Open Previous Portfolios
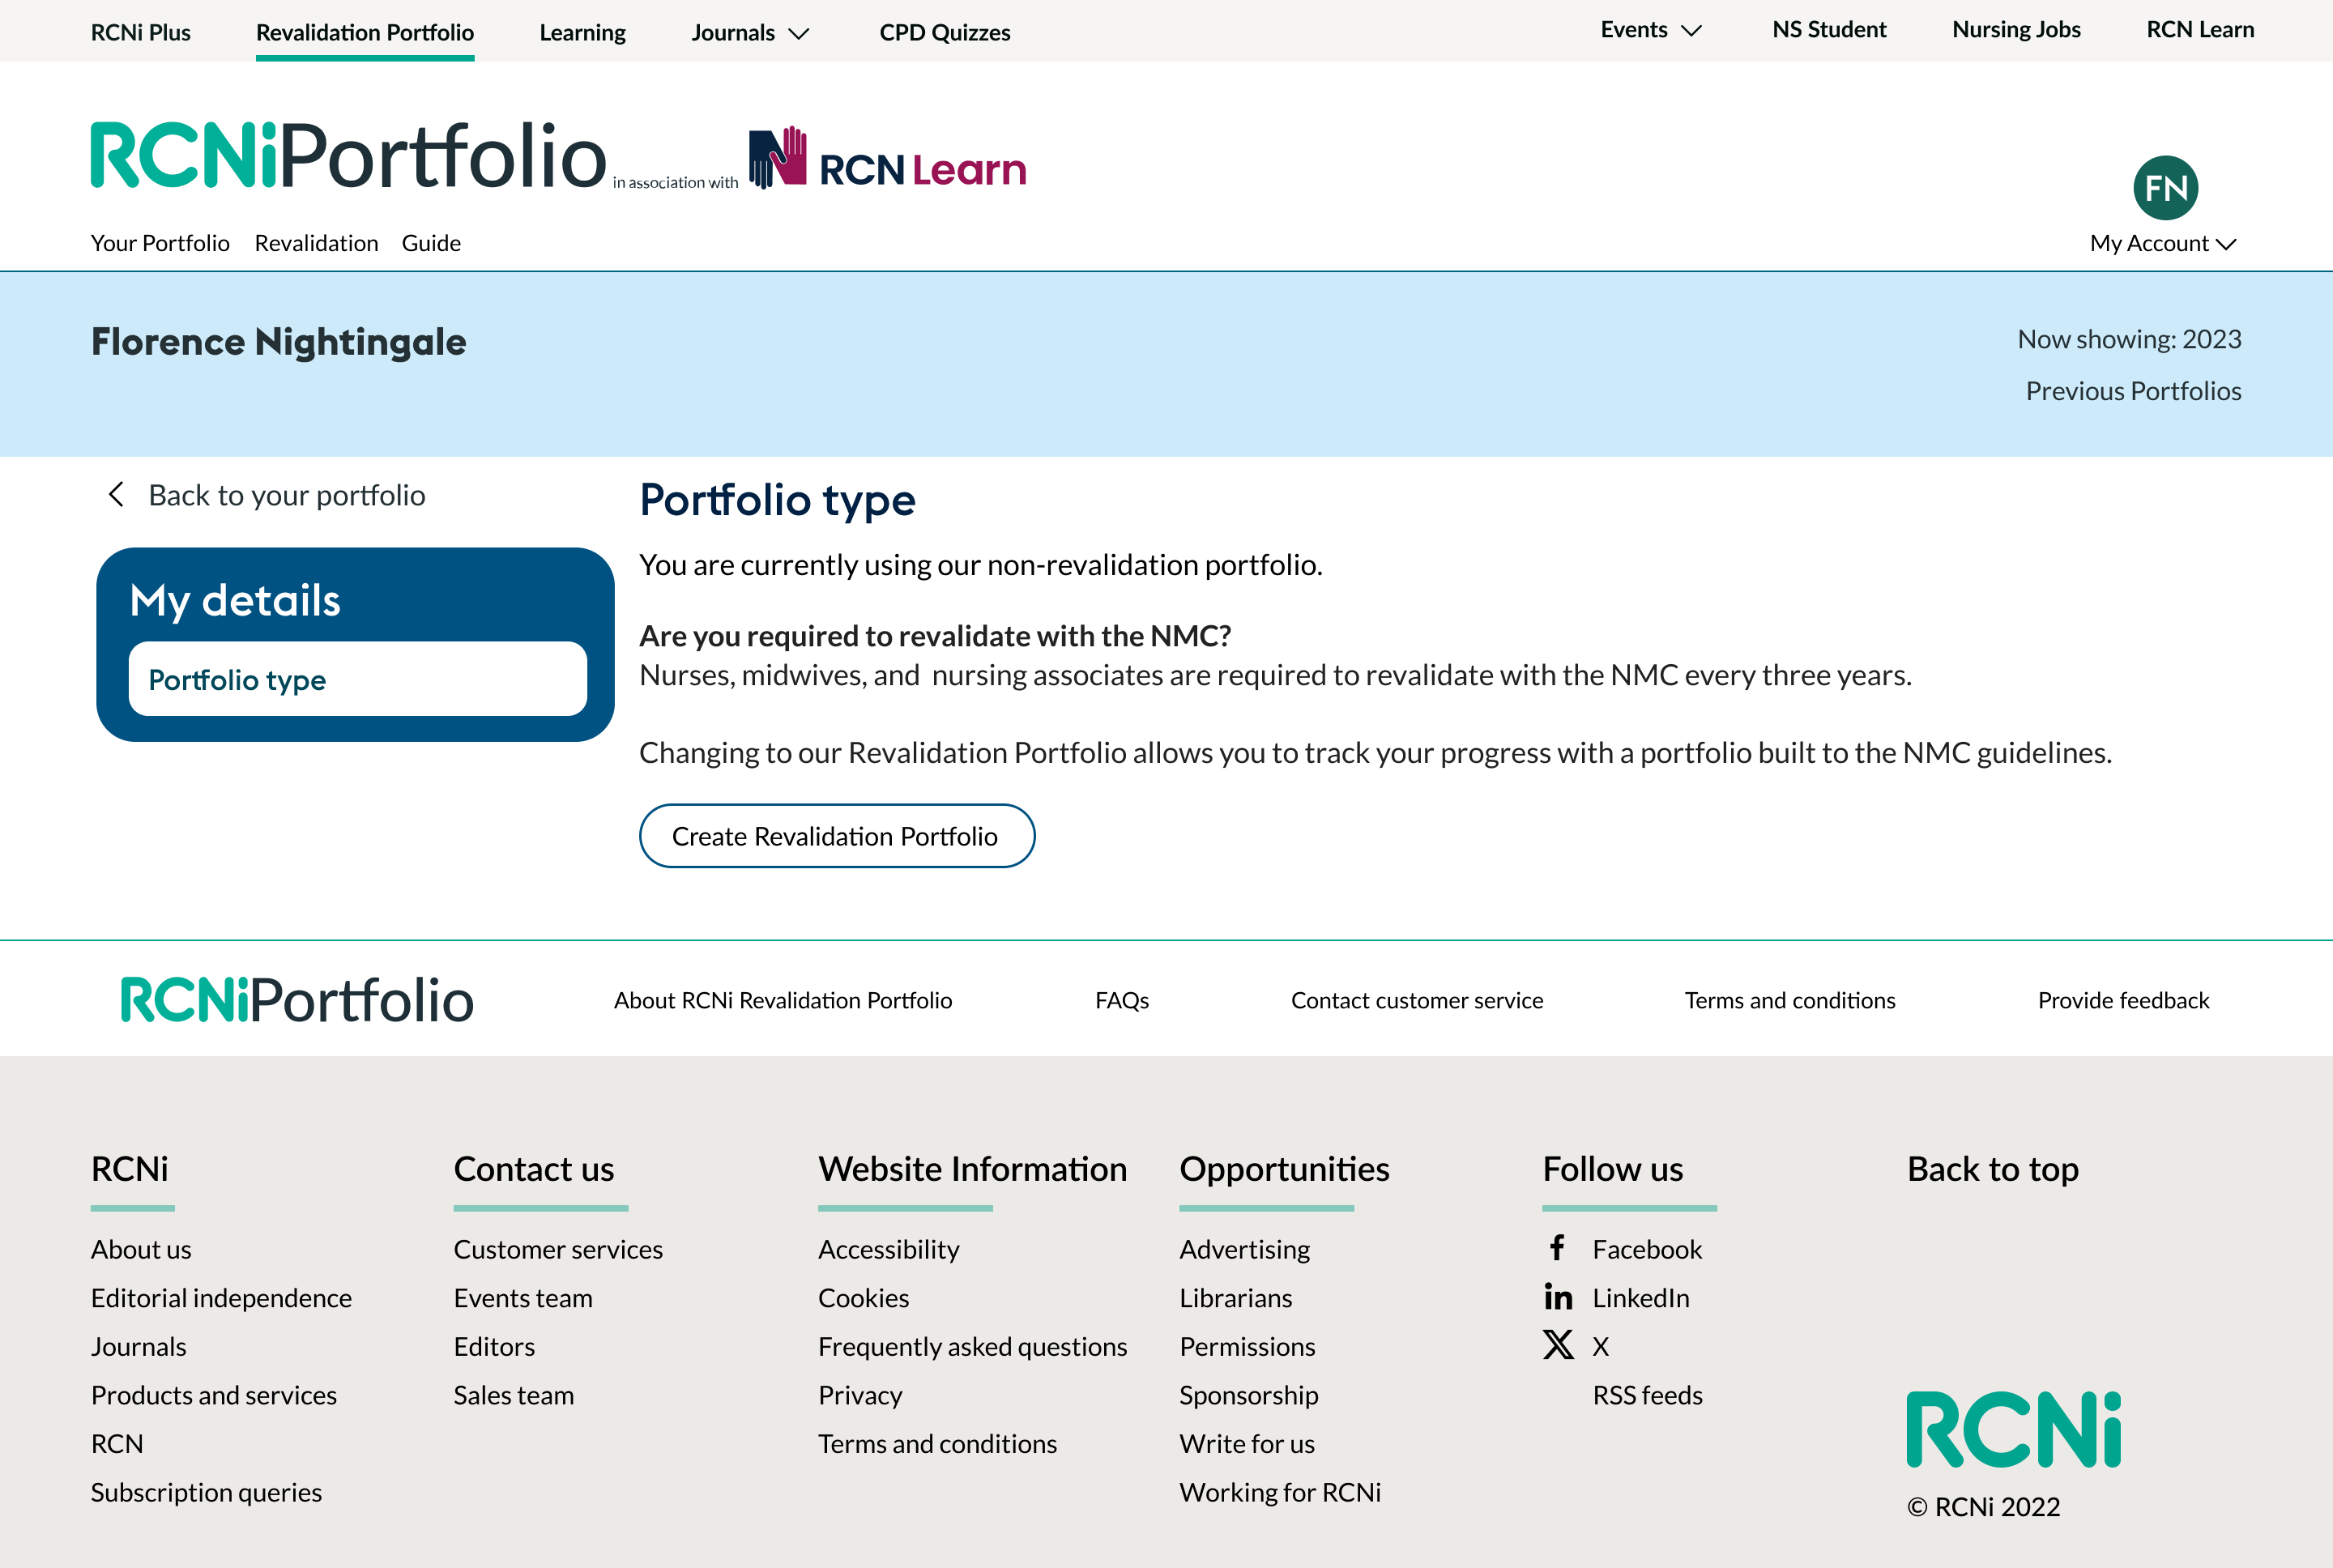The height and width of the screenshot is (1568, 2333). coord(2133,390)
